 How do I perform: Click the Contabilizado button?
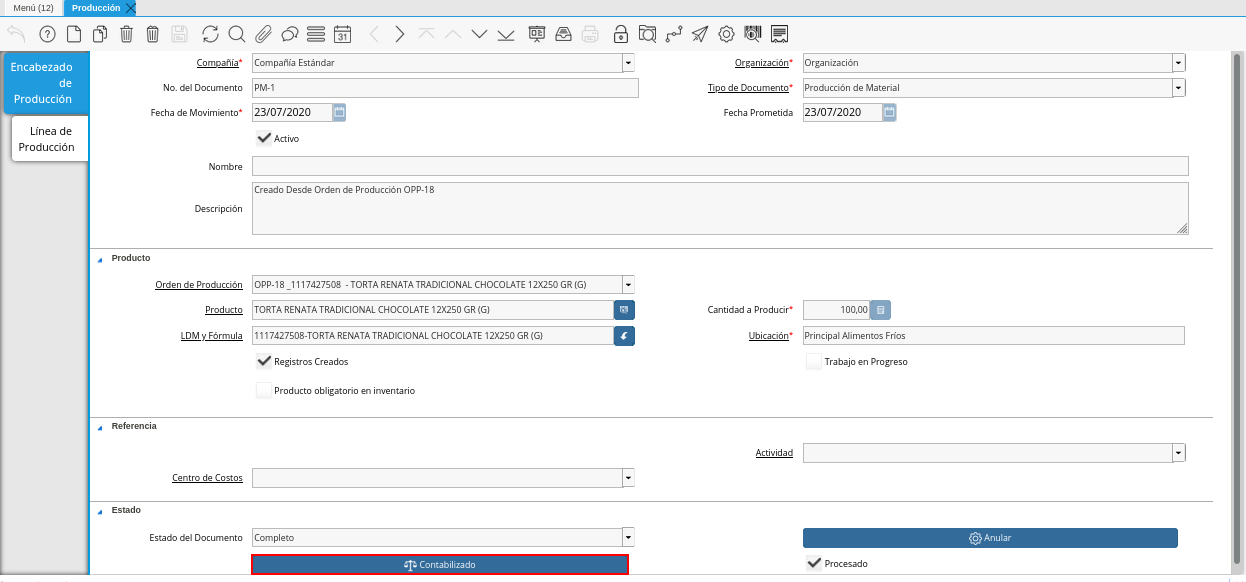pos(440,565)
